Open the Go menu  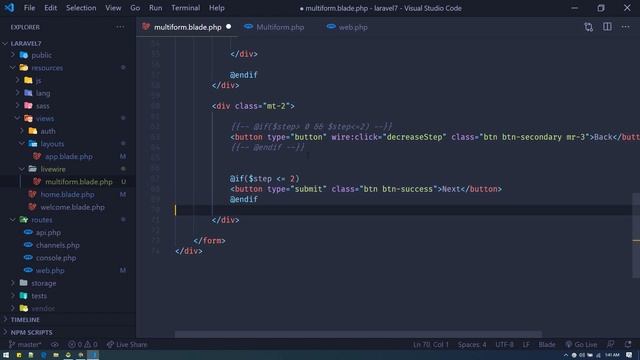(135, 8)
